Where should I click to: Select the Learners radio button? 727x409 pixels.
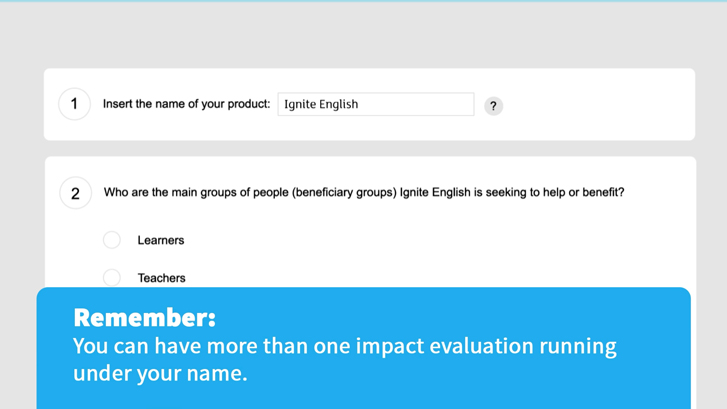coord(112,240)
